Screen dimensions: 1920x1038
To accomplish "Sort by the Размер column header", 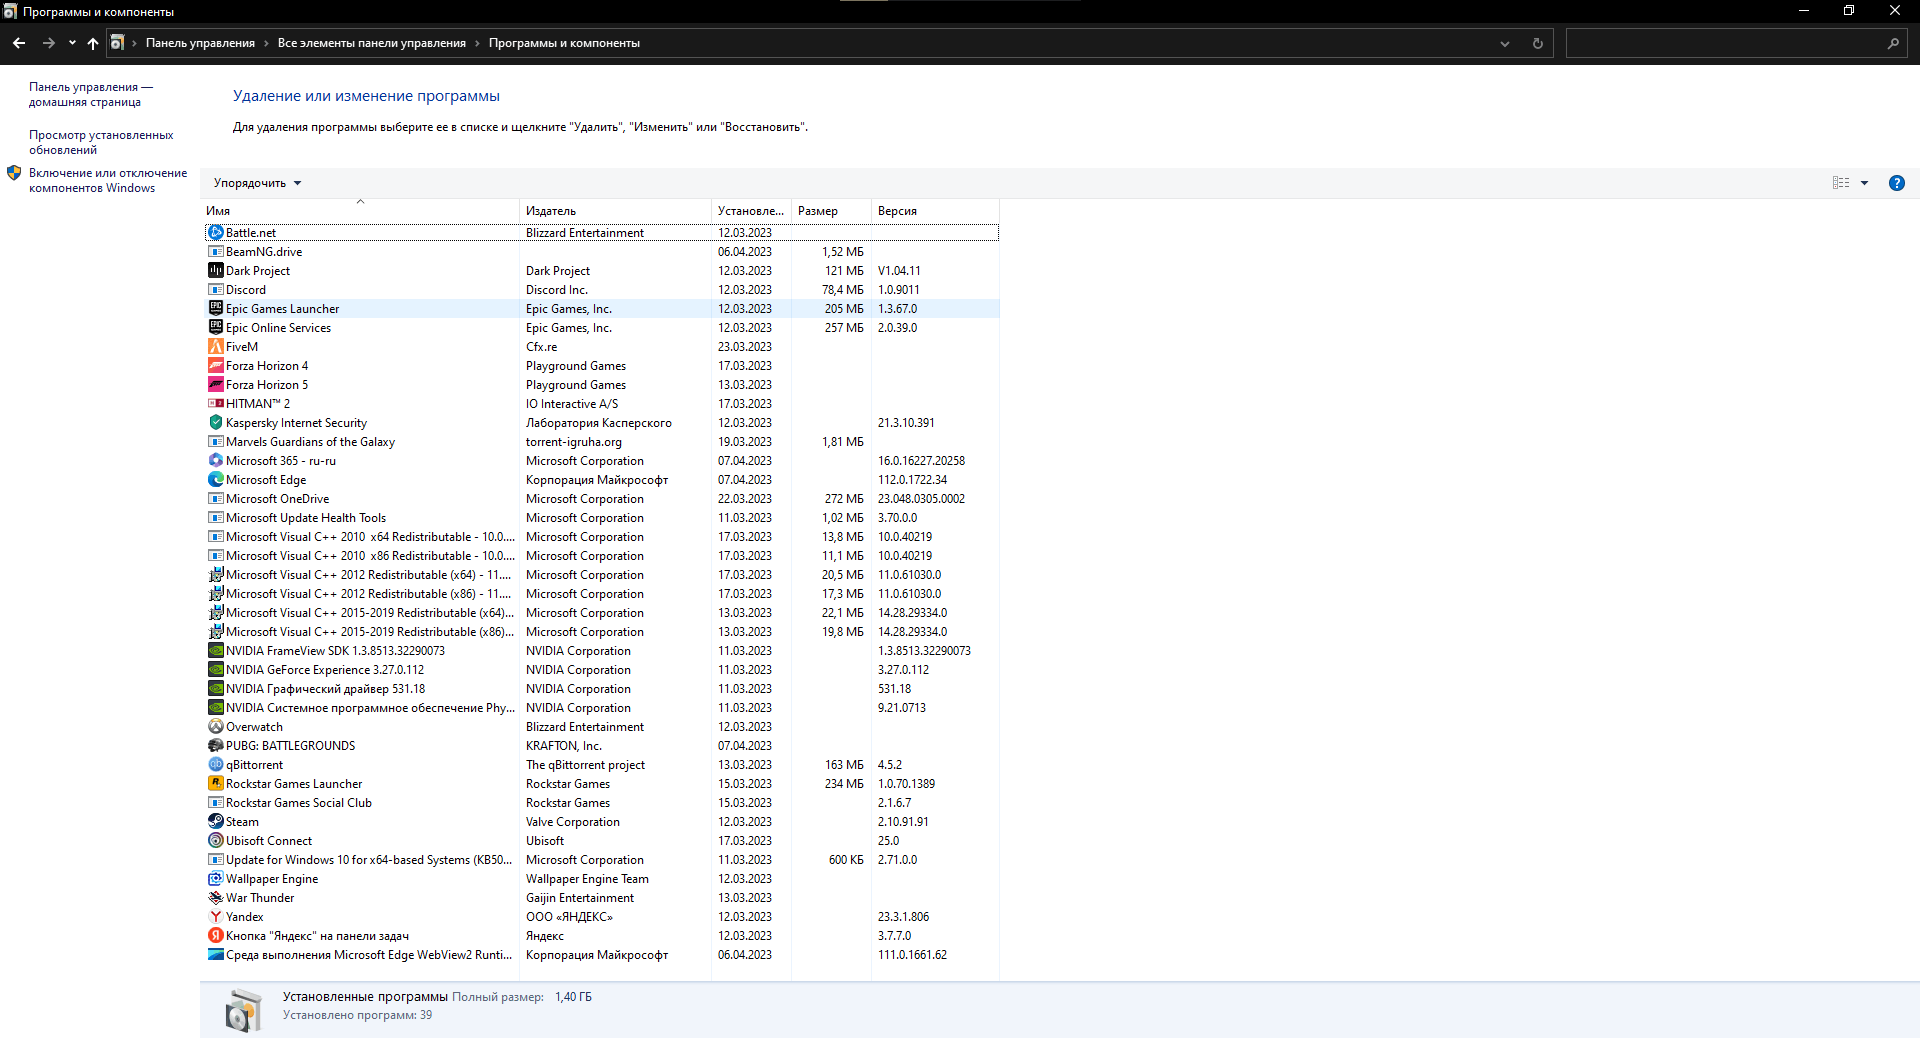I will tap(831, 211).
